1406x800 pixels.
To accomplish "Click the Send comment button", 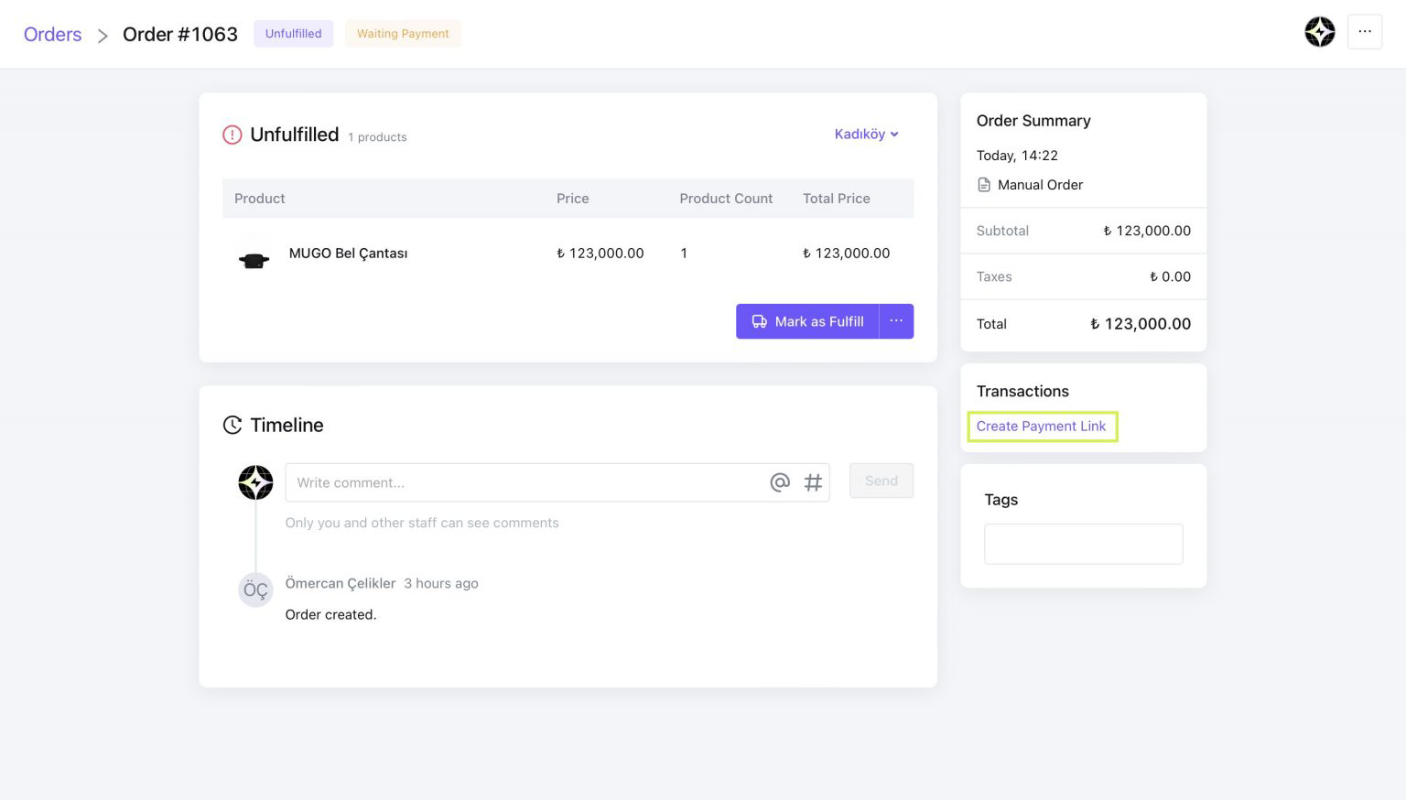I will 881,481.
